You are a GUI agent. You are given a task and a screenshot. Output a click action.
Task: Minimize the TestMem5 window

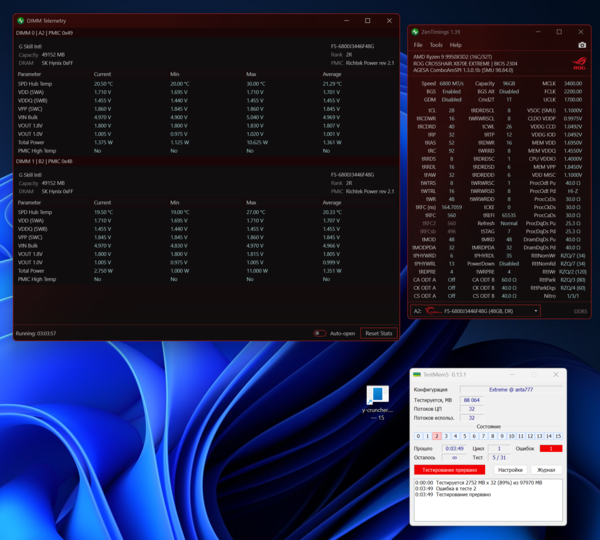coord(512,374)
